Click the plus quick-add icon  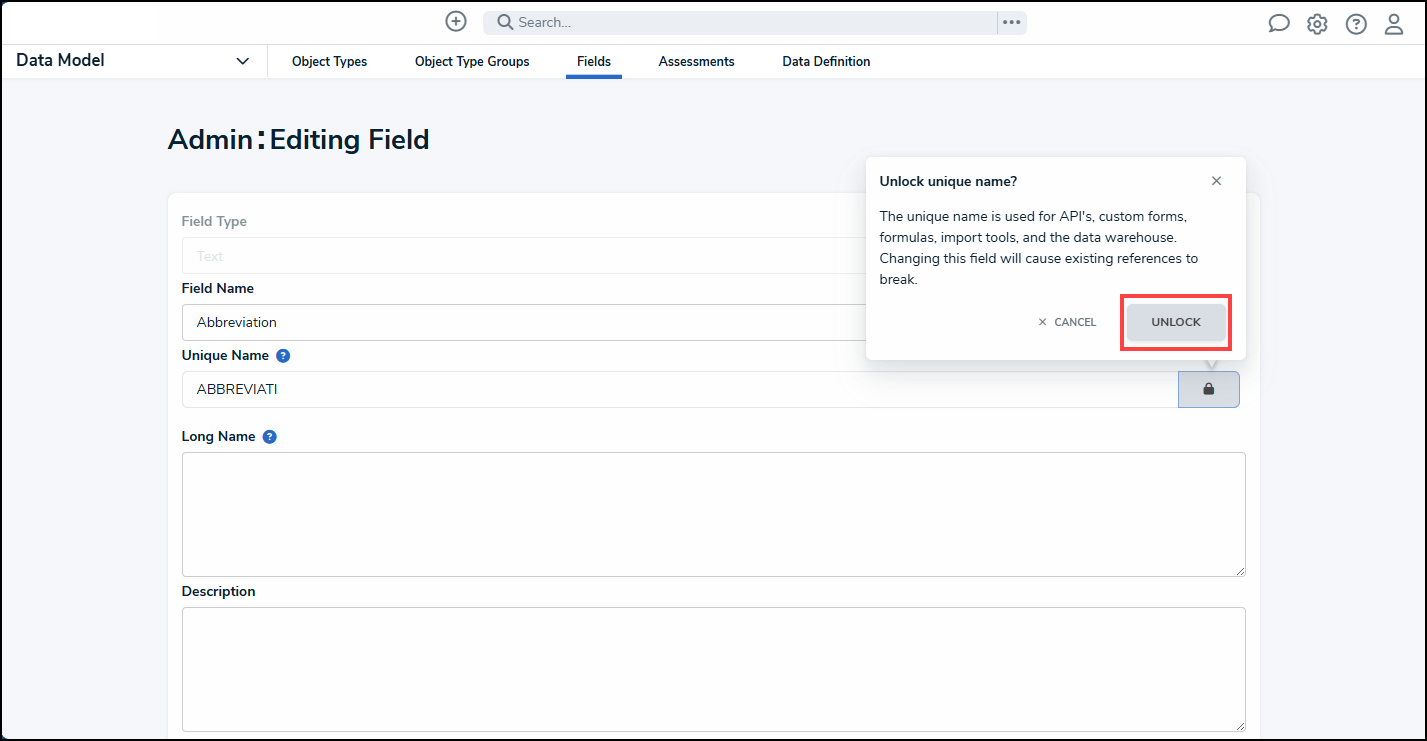click(x=456, y=22)
